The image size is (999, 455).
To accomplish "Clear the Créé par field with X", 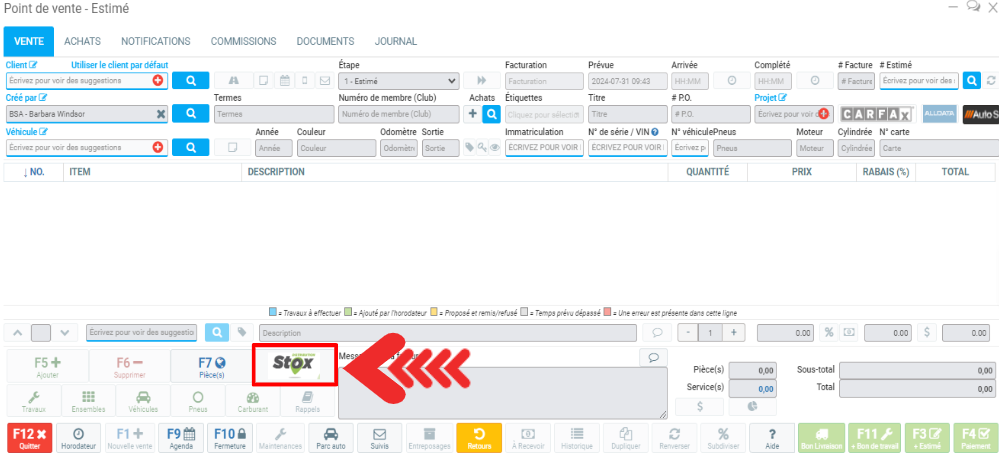I will point(159,114).
